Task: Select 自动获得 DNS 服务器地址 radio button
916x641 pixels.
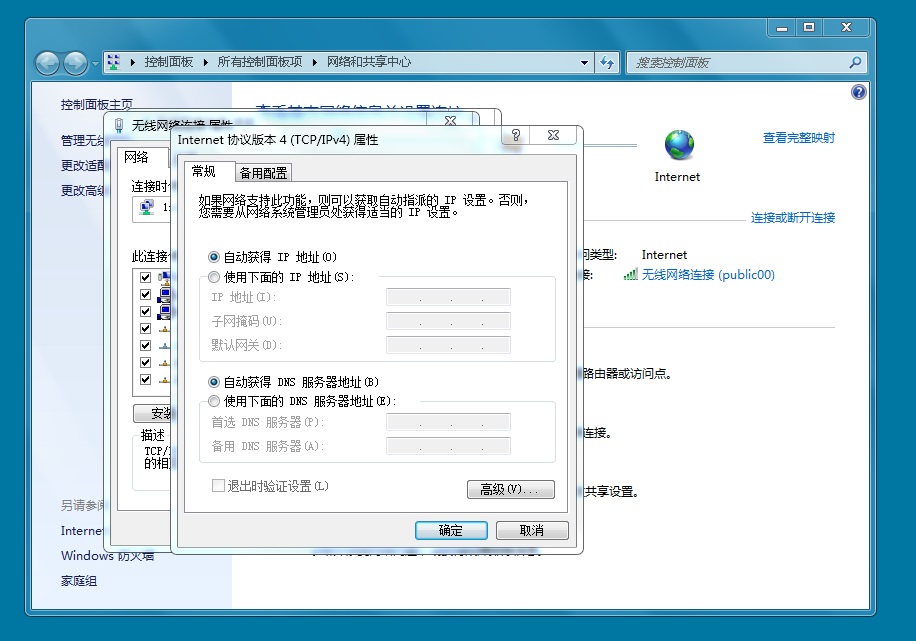Action: tap(214, 382)
